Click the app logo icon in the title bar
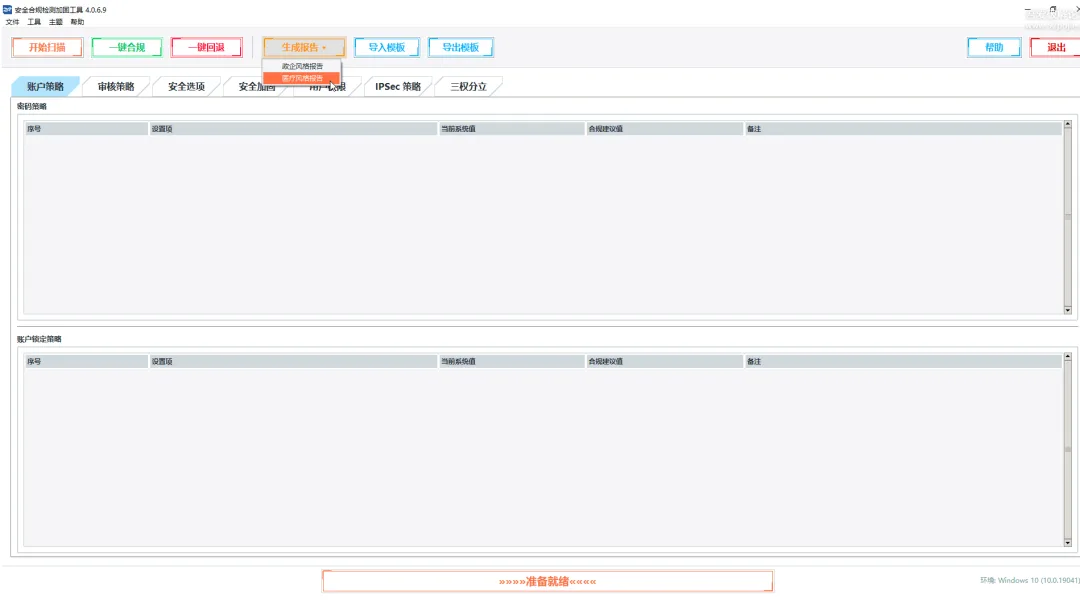This screenshot has height=605, width=1080. 8,10
